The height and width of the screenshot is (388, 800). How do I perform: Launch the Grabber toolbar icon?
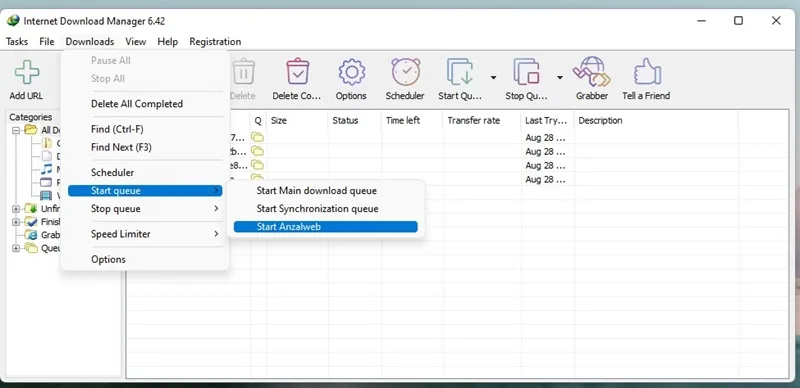(x=592, y=72)
